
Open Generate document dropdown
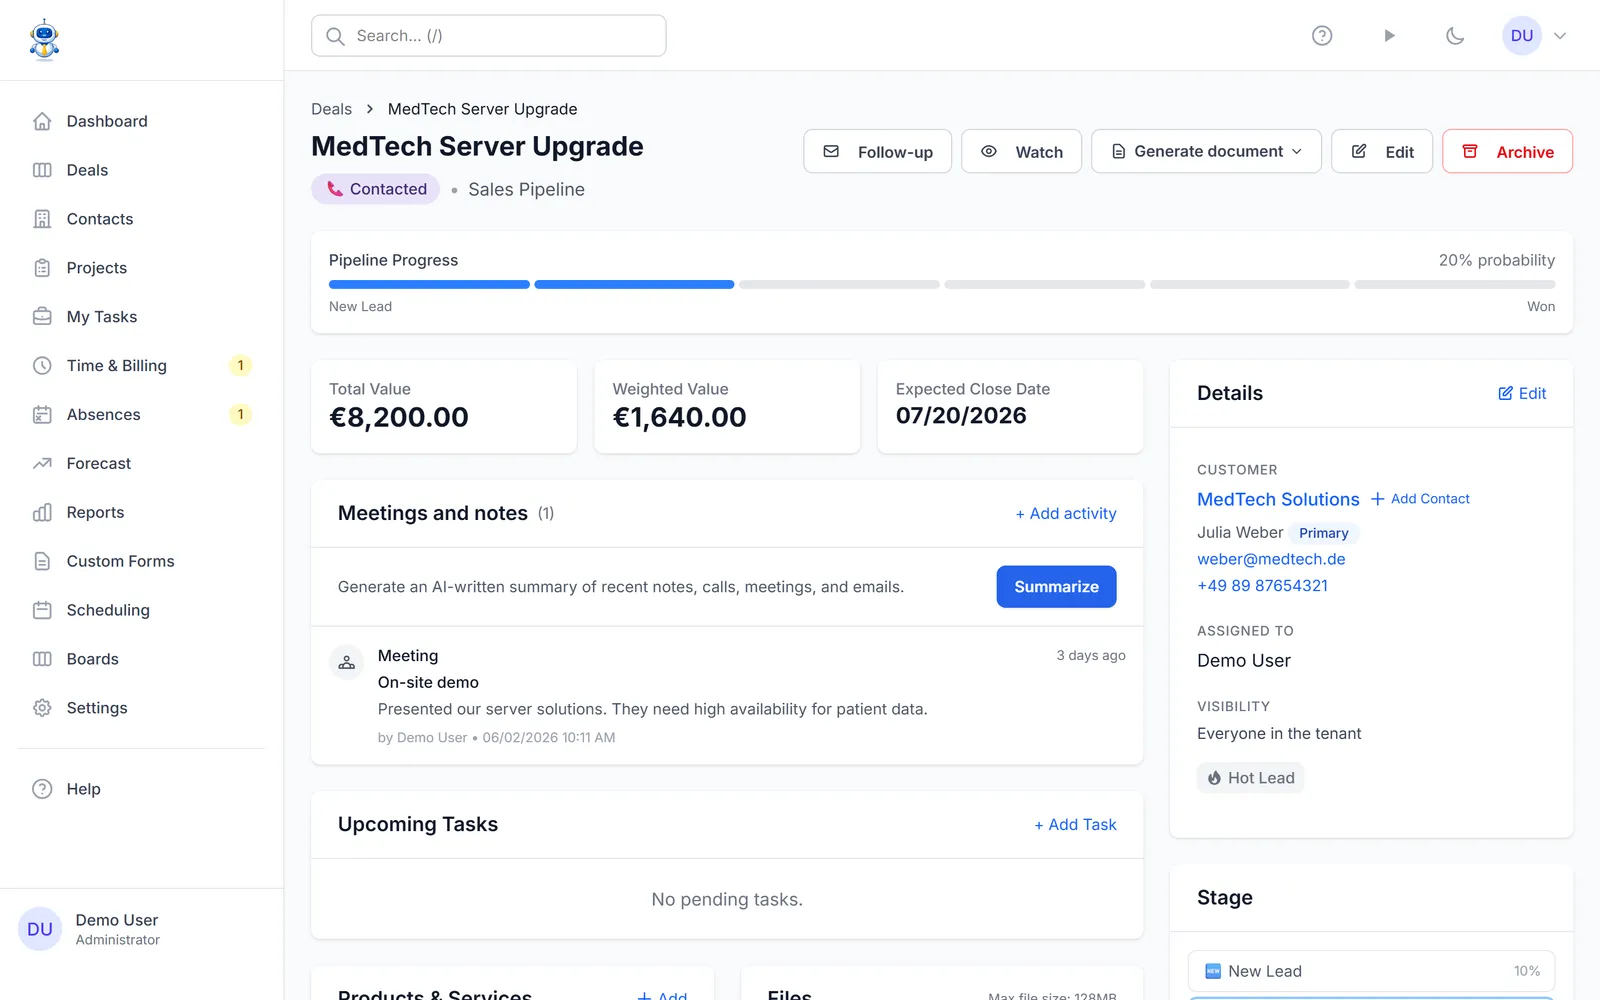coord(1206,152)
